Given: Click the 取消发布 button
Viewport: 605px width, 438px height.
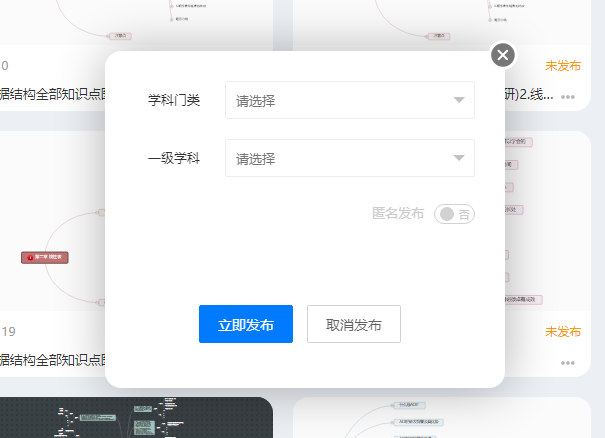Looking at the screenshot, I should [354, 324].
